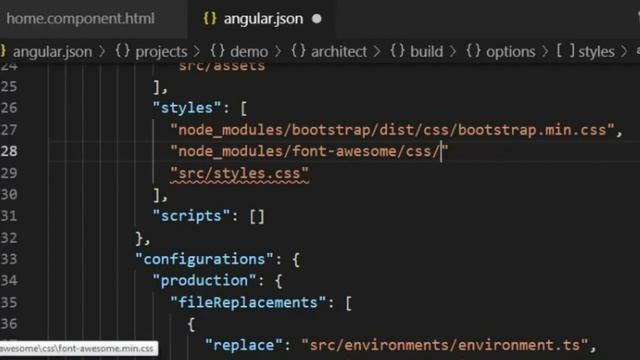This screenshot has height=360, width=640.
Task: Click the "configurations" key on line 33
Action: pyautogui.click(x=204, y=260)
